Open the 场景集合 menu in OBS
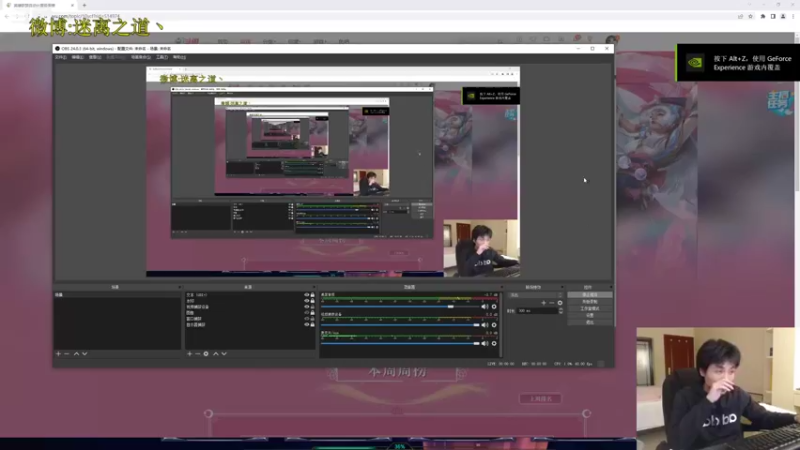Image resolution: width=800 pixels, height=450 pixels. (141, 57)
